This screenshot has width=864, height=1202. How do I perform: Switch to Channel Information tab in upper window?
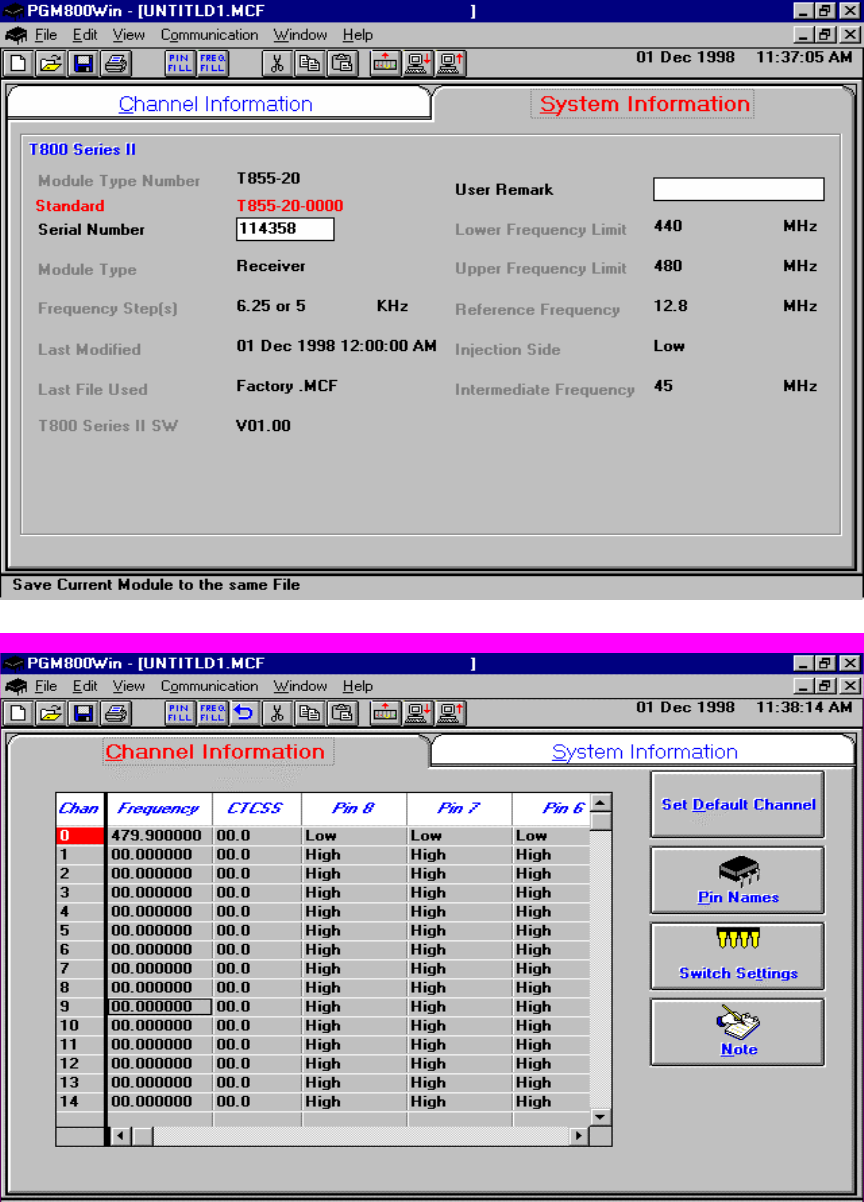[x=216, y=104]
